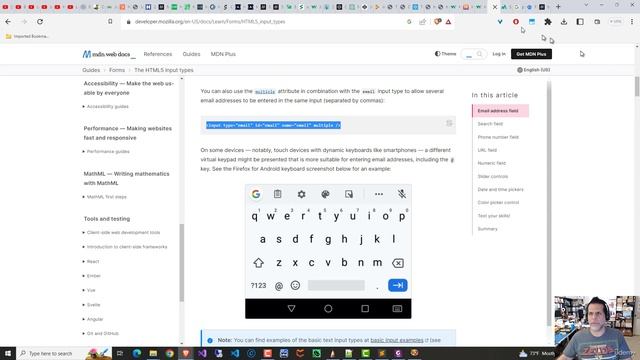Viewport: 640px width, 360px height.
Task: Jump to URL field section
Action: click(x=487, y=150)
